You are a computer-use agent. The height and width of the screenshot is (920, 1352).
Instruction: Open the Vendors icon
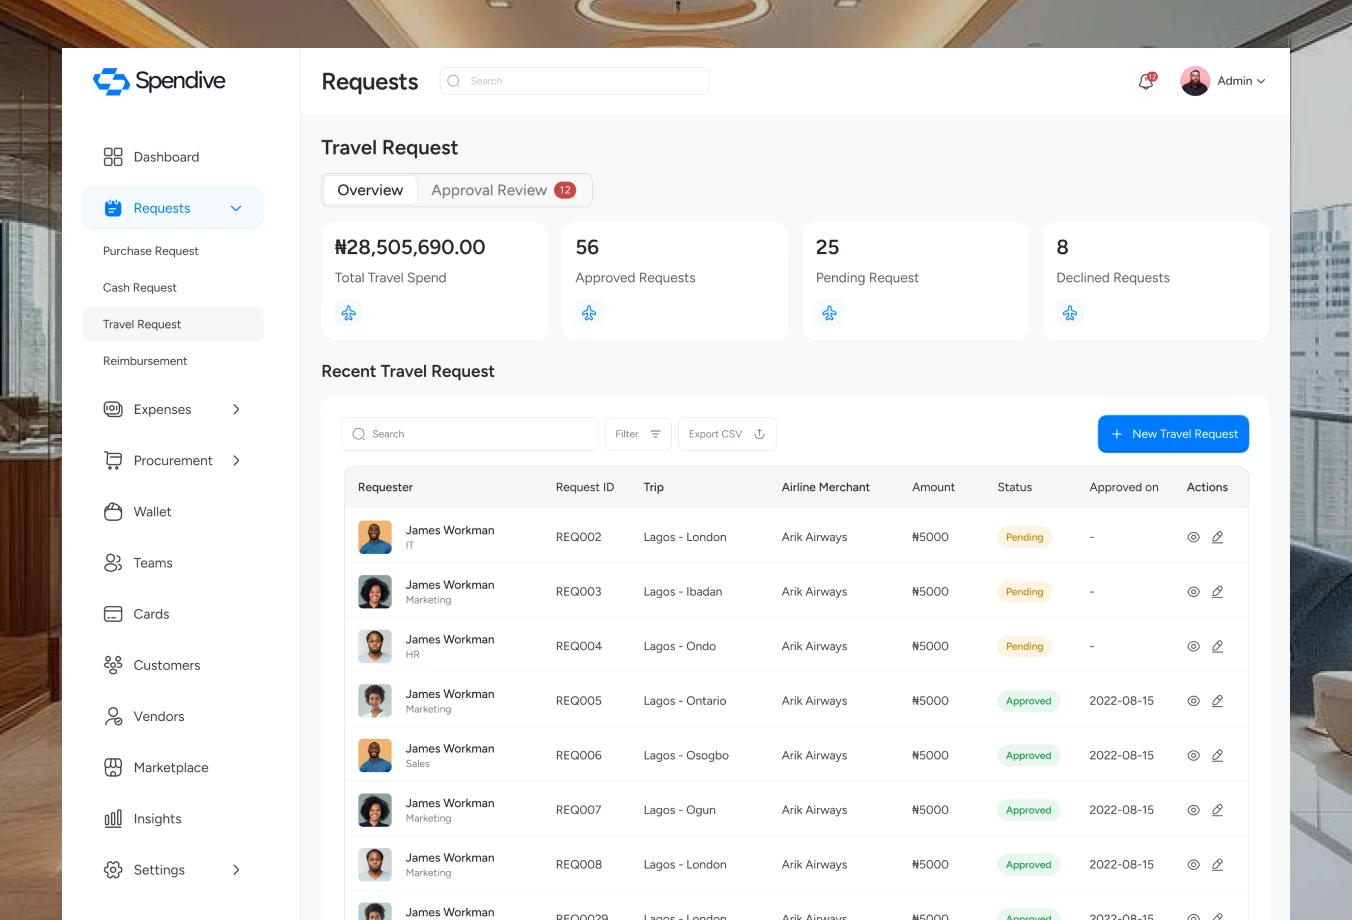pyautogui.click(x=113, y=716)
